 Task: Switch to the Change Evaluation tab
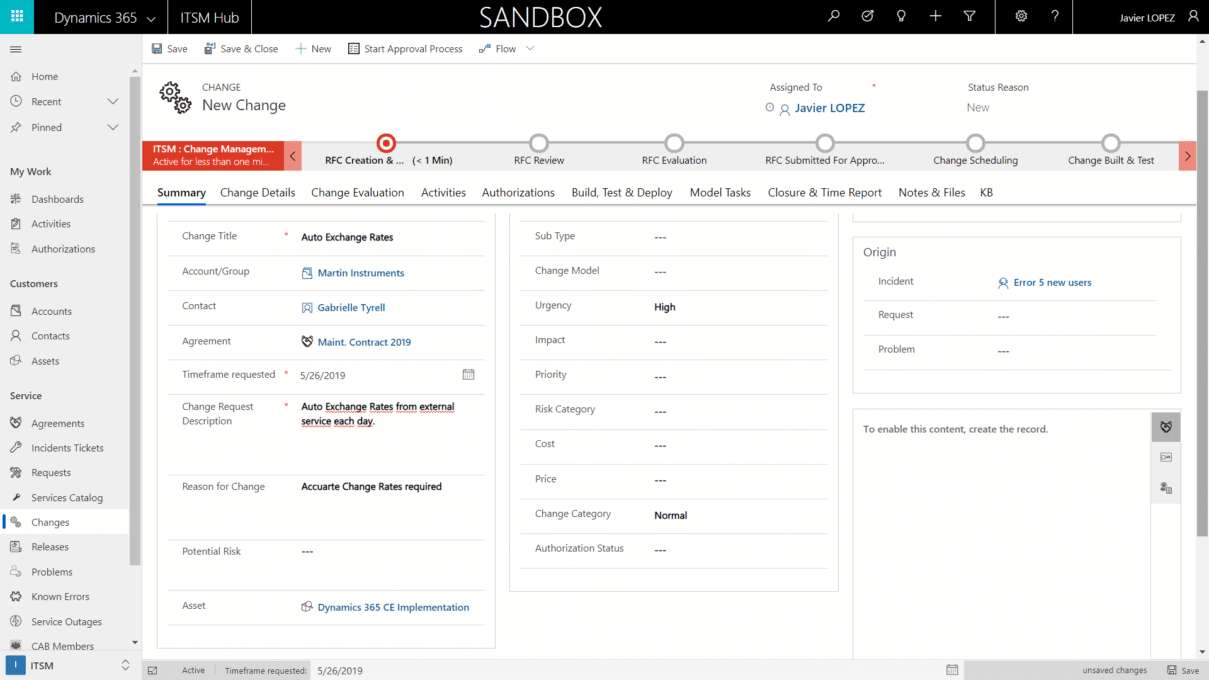click(357, 192)
